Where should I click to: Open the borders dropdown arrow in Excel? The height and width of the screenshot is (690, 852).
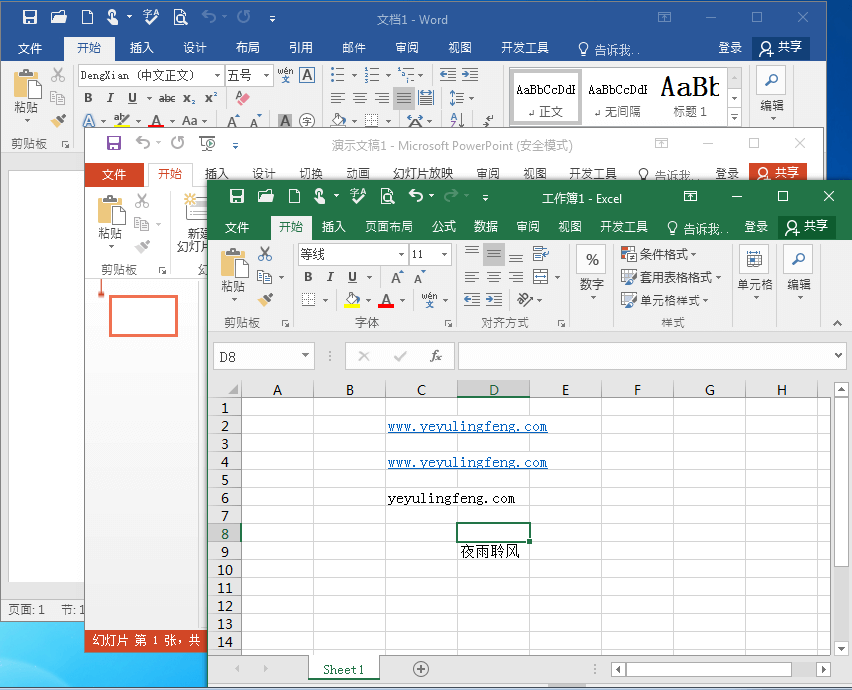pyautogui.click(x=325, y=300)
